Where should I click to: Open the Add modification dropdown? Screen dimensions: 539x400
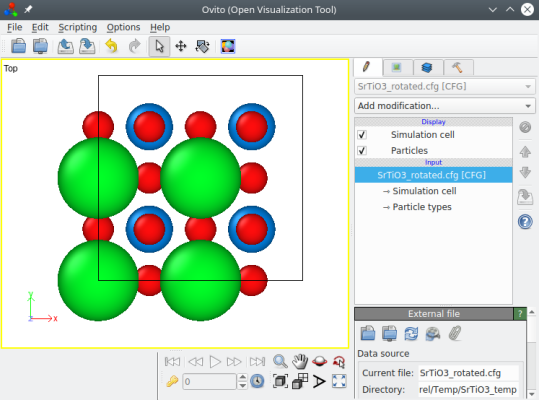pyautogui.click(x=444, y=106)
